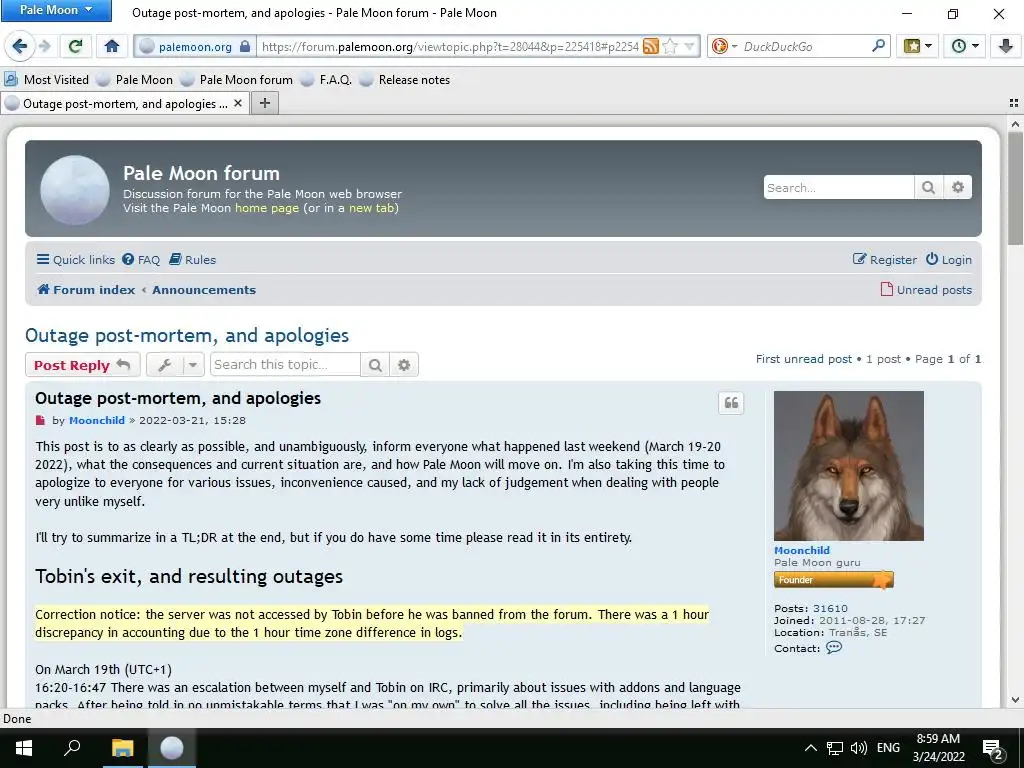Click the topic title heading link
The width and height of the screenshot is (1024, 768).
[187, 335]
